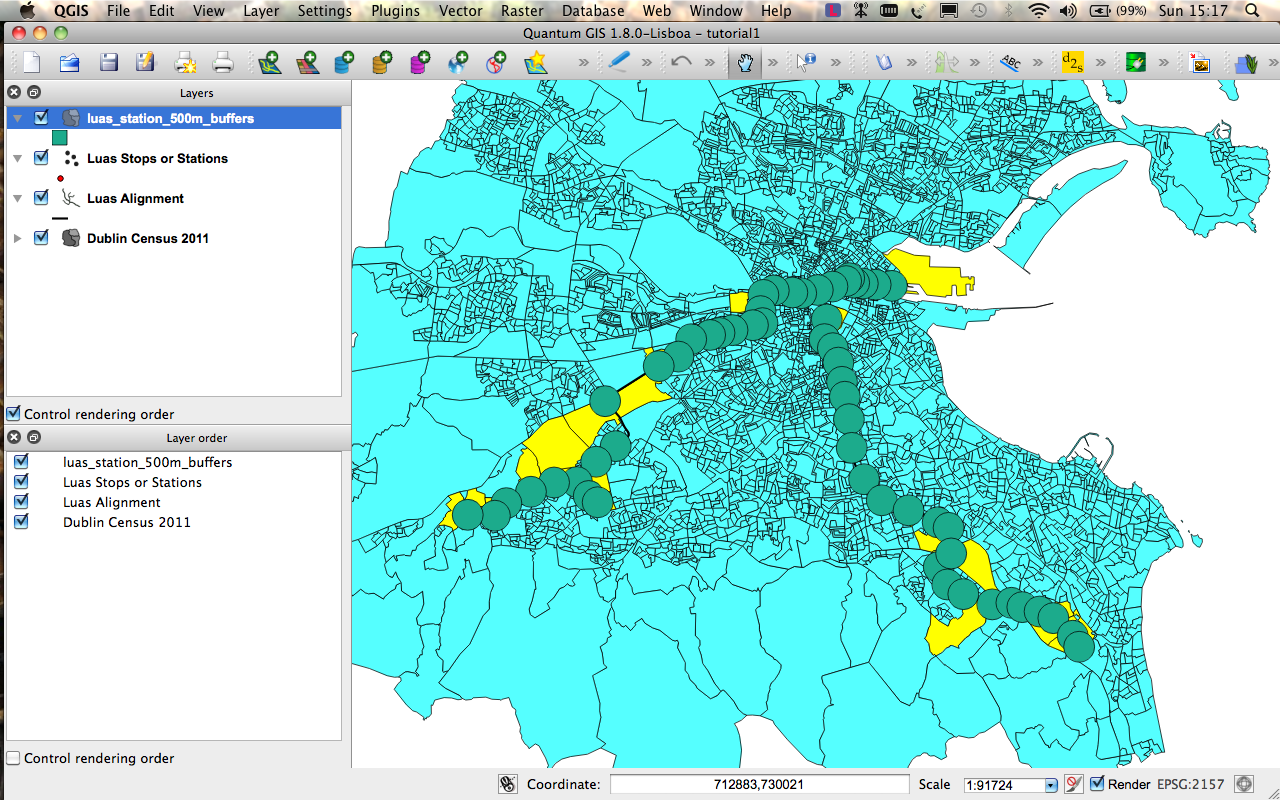
Task: Click the Undo arrow icon
Action: point(681,62)
